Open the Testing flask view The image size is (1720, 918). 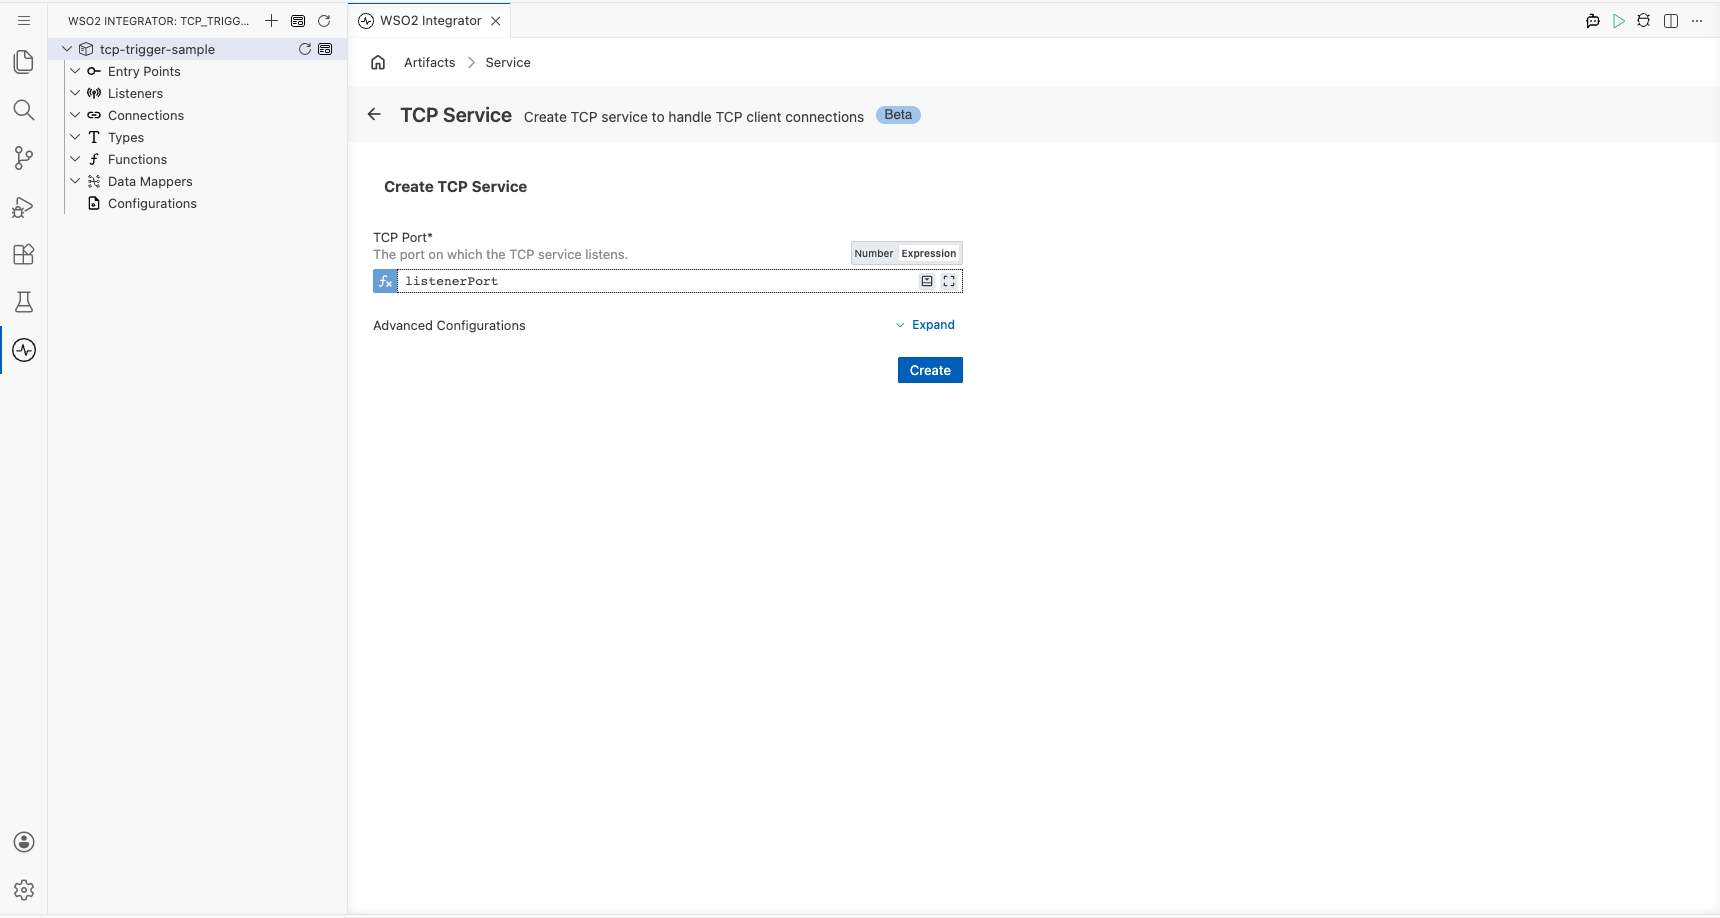pos(24,302)
